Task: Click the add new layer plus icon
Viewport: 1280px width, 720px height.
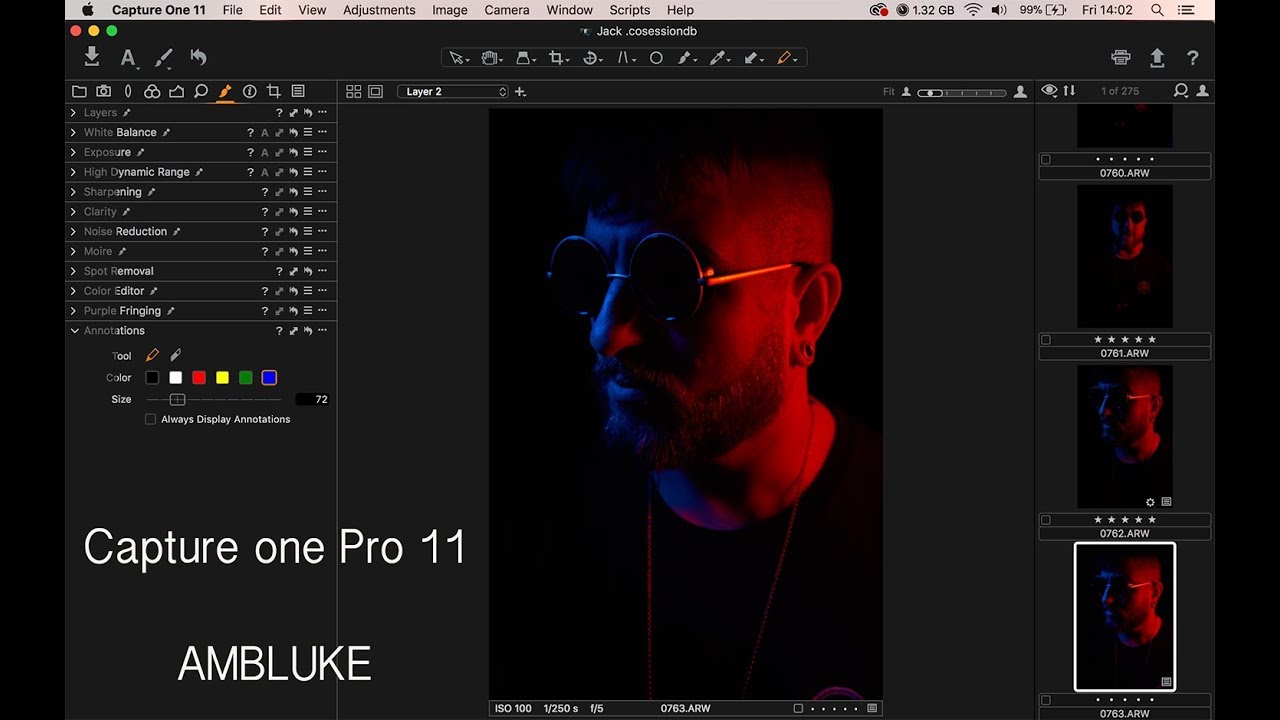Action: [x=520, y=92]
